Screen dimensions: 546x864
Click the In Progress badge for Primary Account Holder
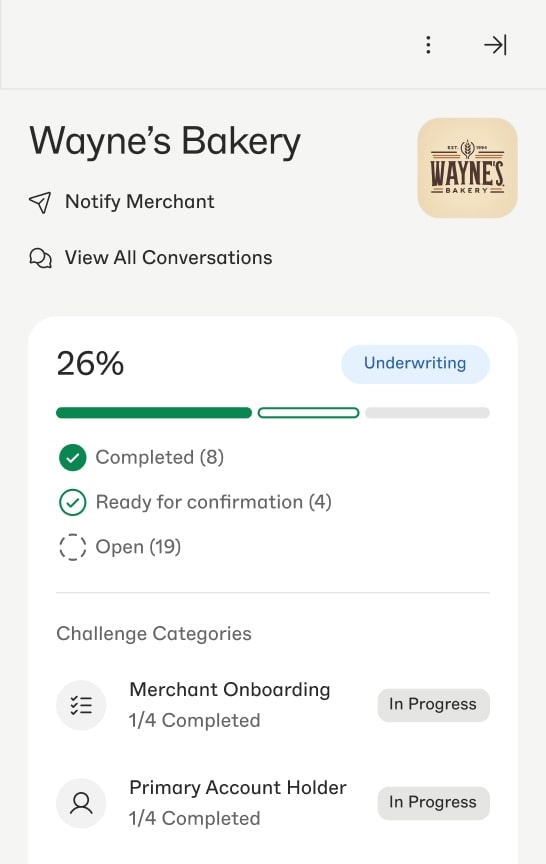click(434, 803)
